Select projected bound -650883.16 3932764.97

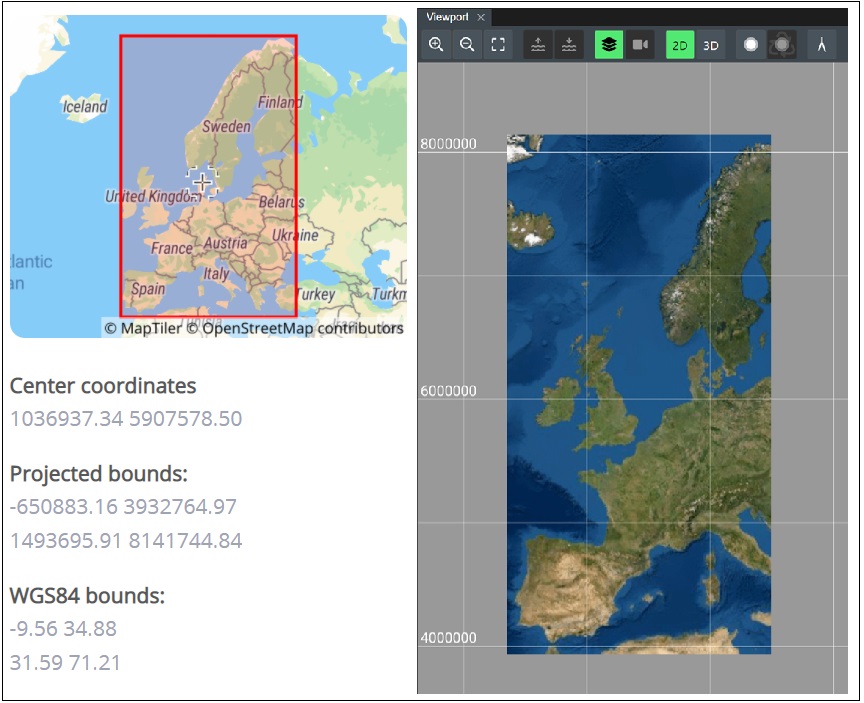(x=123, y=506)
